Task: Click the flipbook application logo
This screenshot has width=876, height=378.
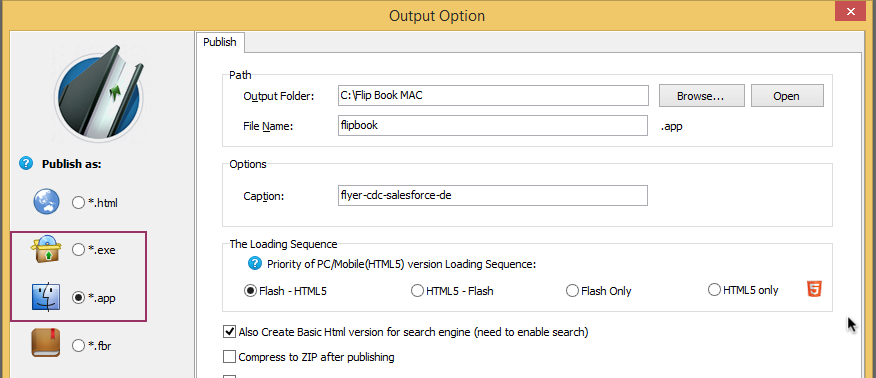Action: tap(101, 93)
